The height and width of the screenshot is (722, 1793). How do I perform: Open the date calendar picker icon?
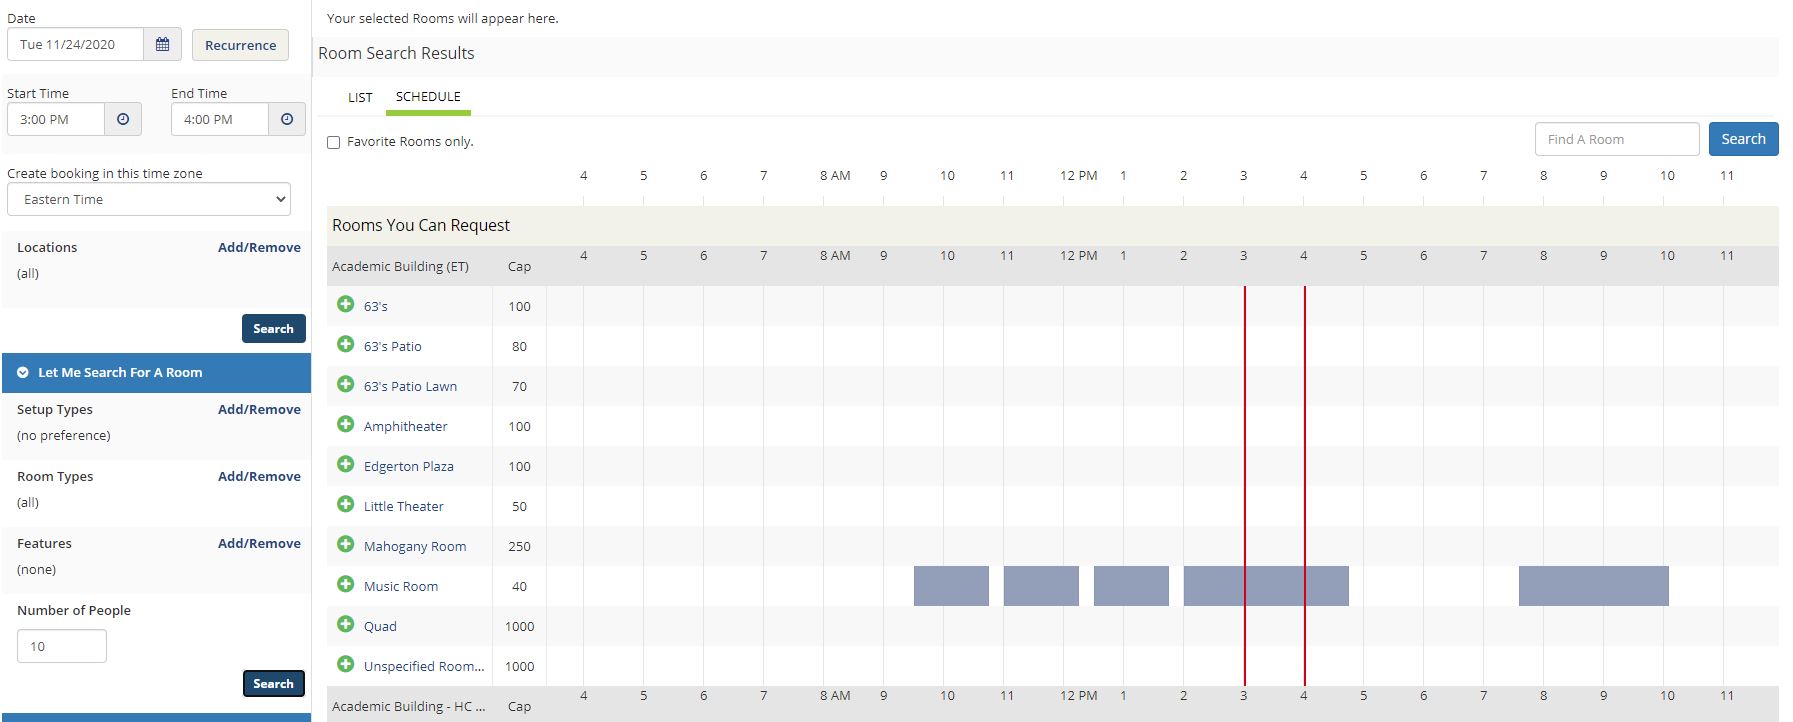point(163,44)
